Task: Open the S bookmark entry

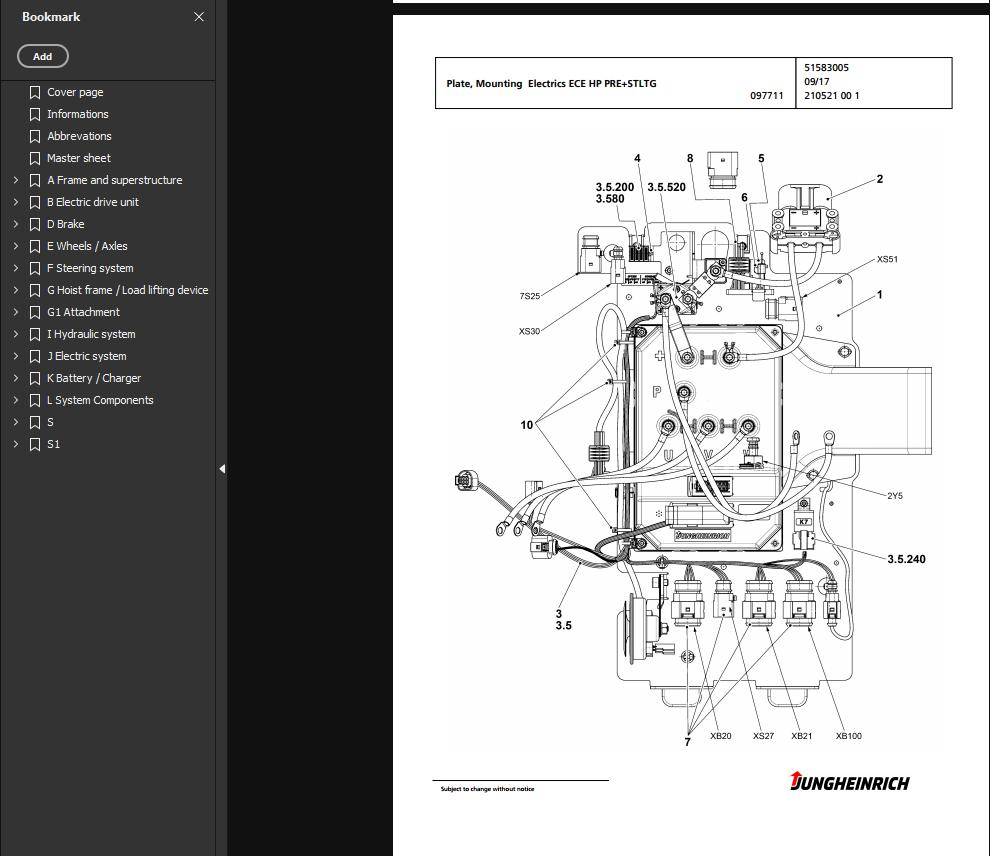Action: 48,422
